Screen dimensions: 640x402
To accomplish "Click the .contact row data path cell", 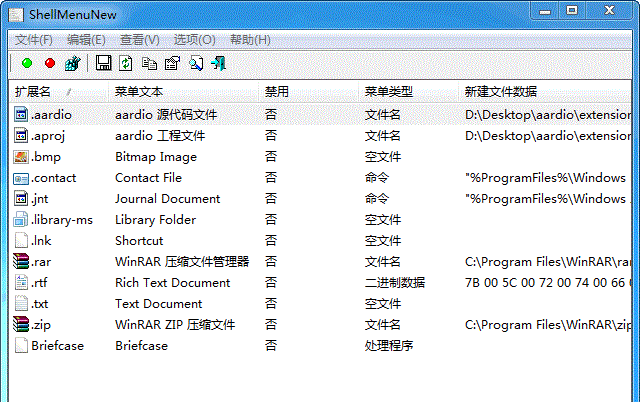I will [546, 178].
